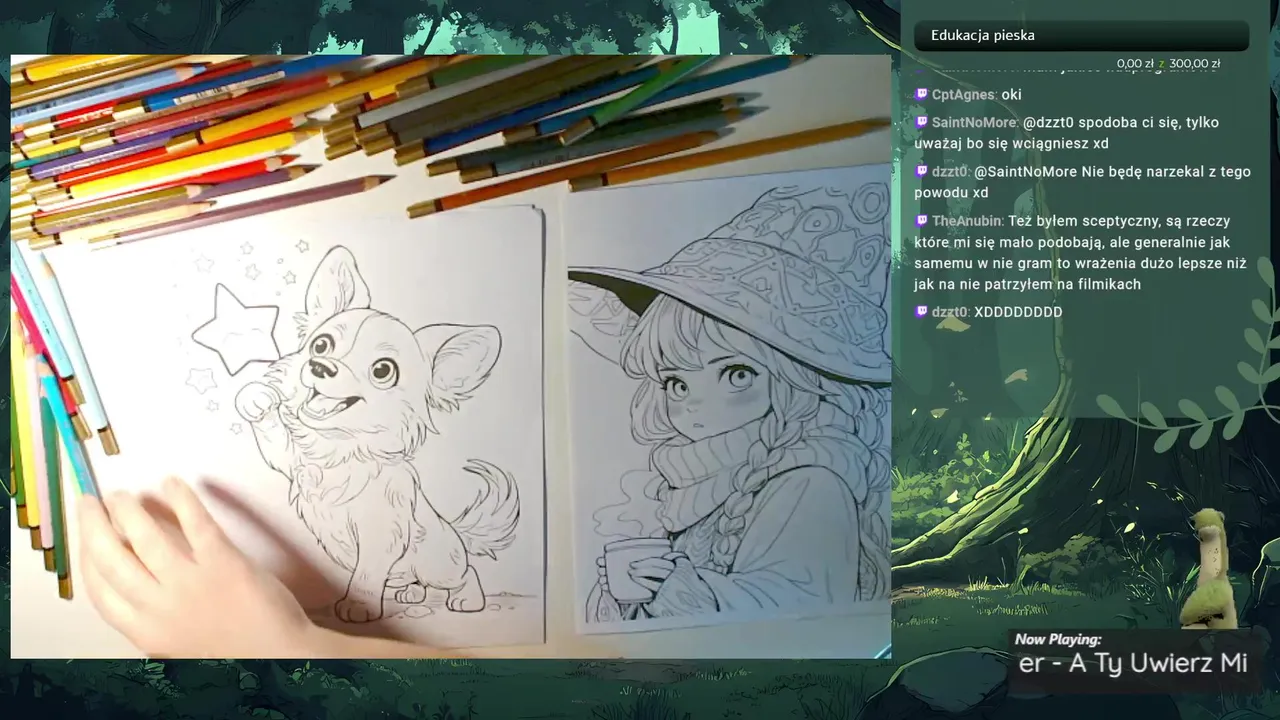Click the chat message 'oki'

click(1011, 94)
